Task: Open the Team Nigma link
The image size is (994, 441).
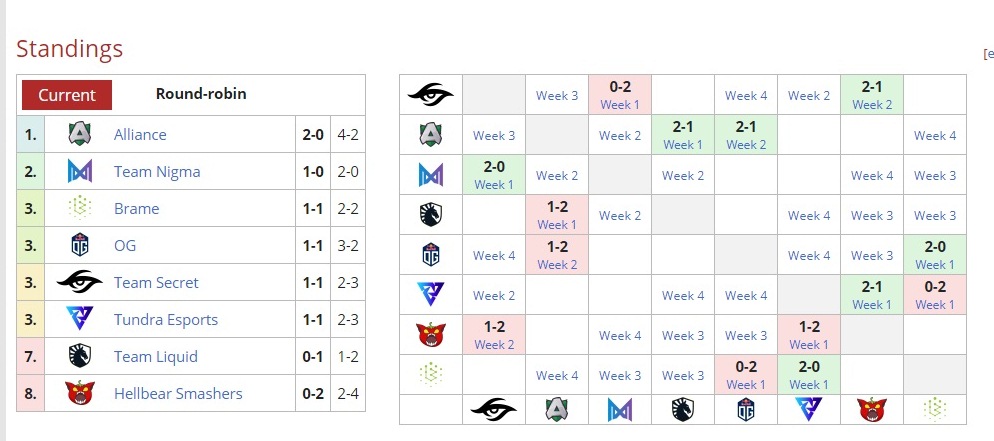Action: [157, 171]
